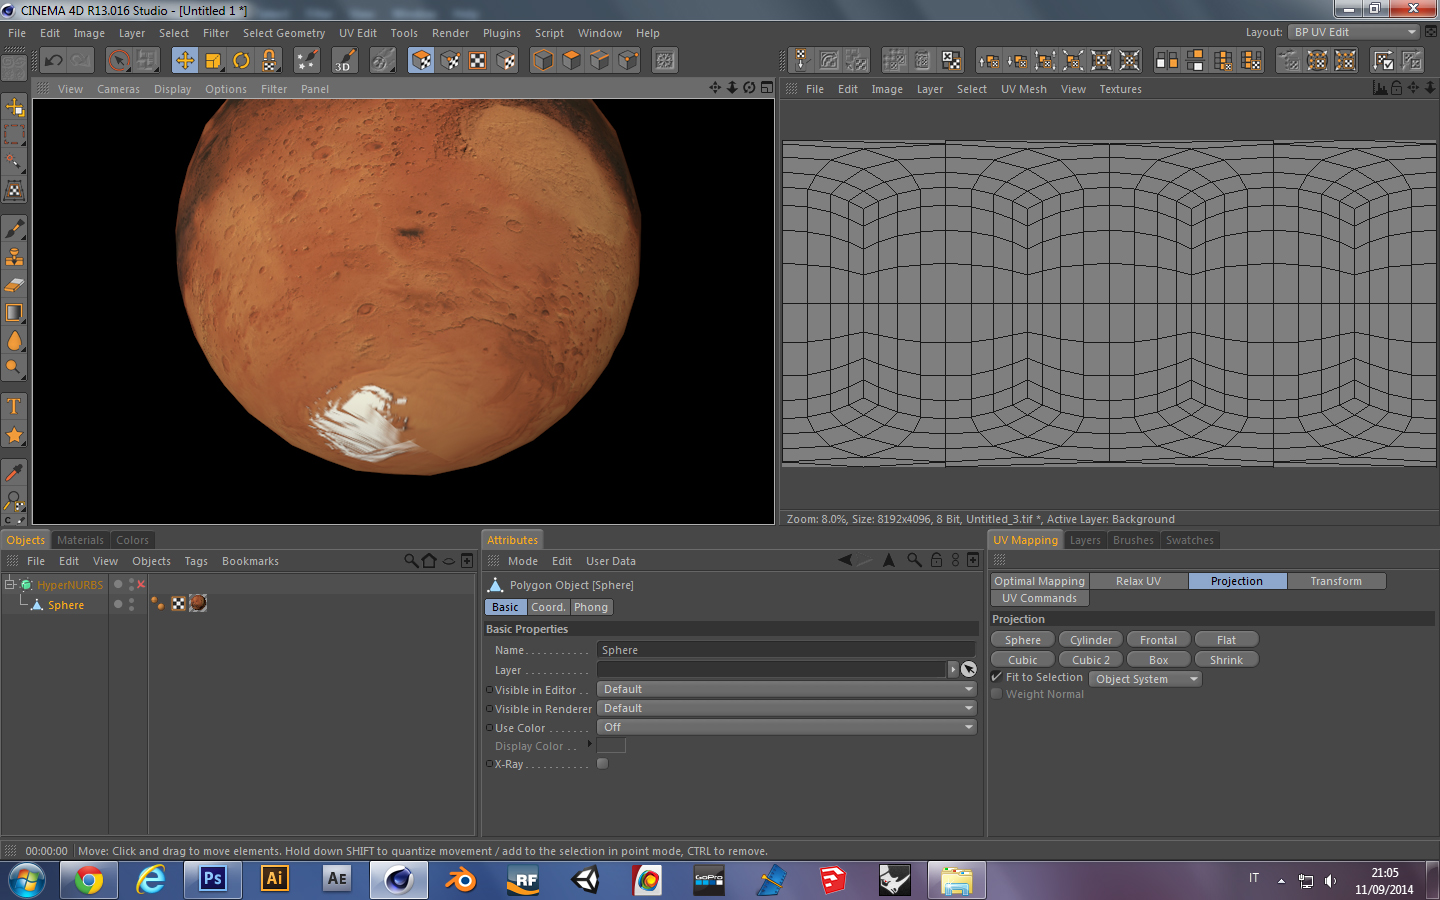Open the Select Geometry menu
Image resolution: width=1440 pixels, height=900 pixels.
283,33
